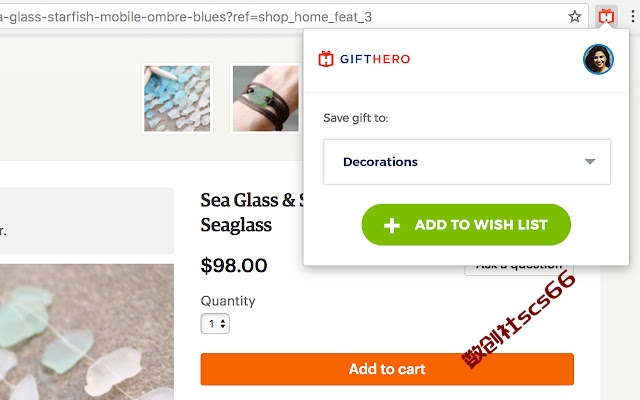This screenshot has width=640, height=400.
Task: Click the Save gift to label
Action: [356, 118]
